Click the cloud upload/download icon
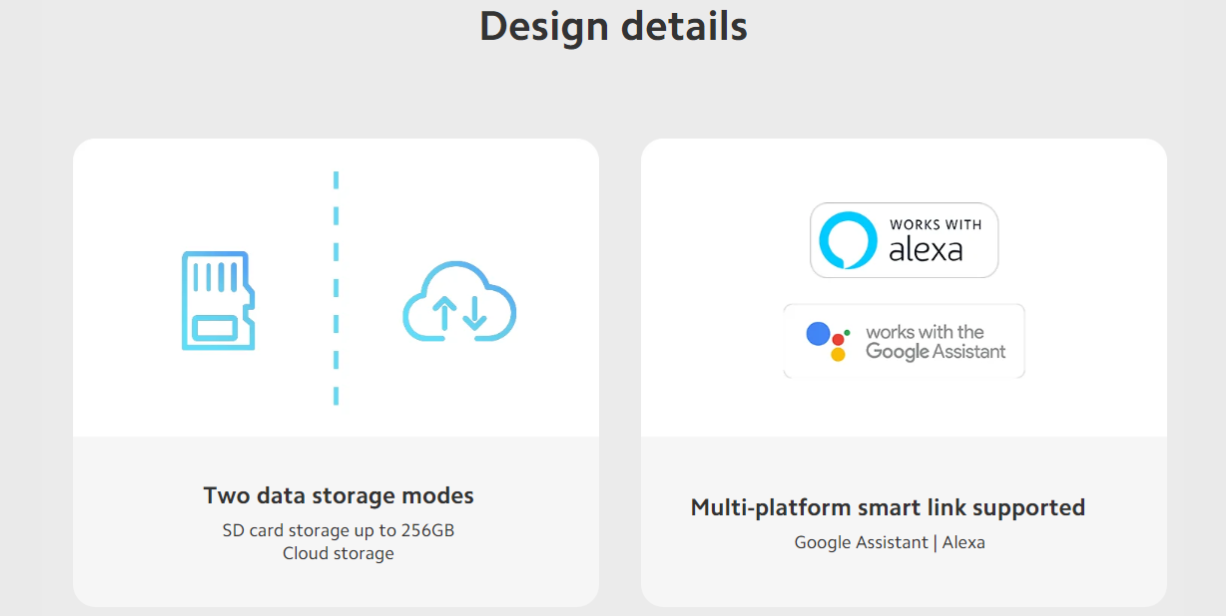Image resolution: width=1226 pixels, height=616 pixels. pos(459,302)
